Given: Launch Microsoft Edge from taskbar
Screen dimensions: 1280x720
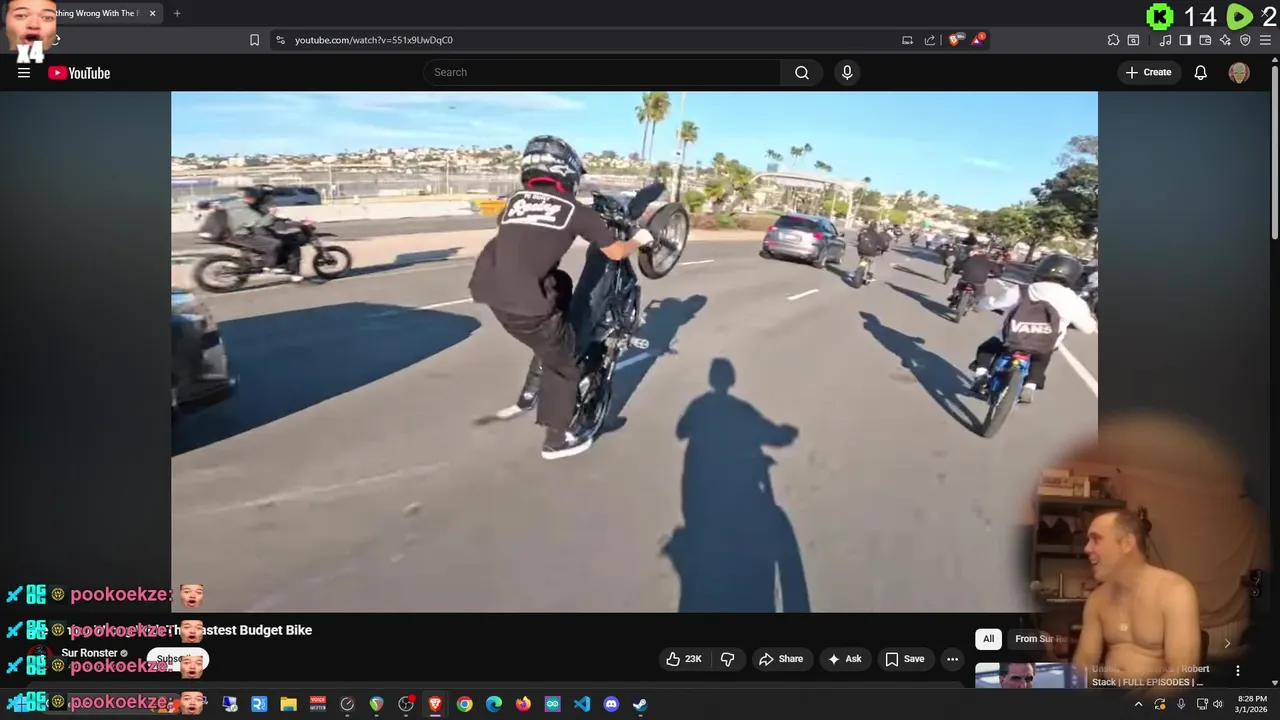Looking at the screenshot, I should [494, 704].
